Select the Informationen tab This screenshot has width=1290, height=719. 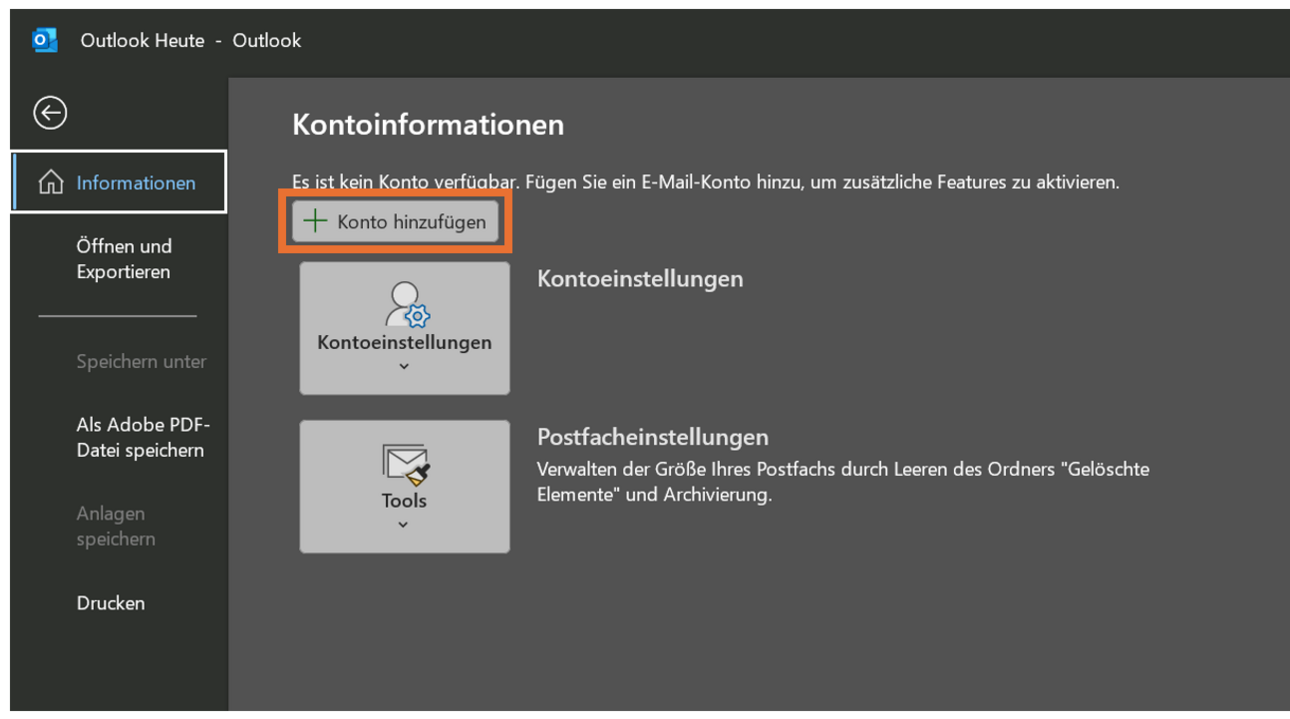pyautogui.click(x=119, y=182)
